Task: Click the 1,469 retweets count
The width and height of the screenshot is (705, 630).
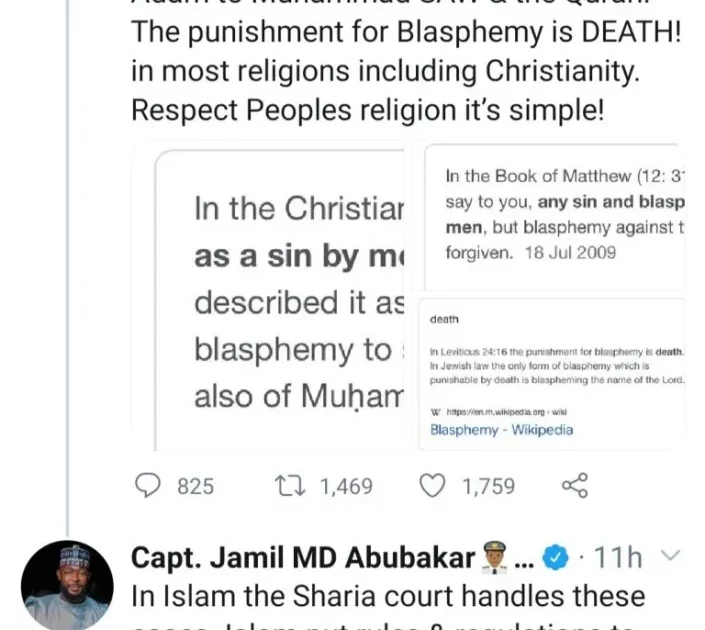Action: point(346,487)
